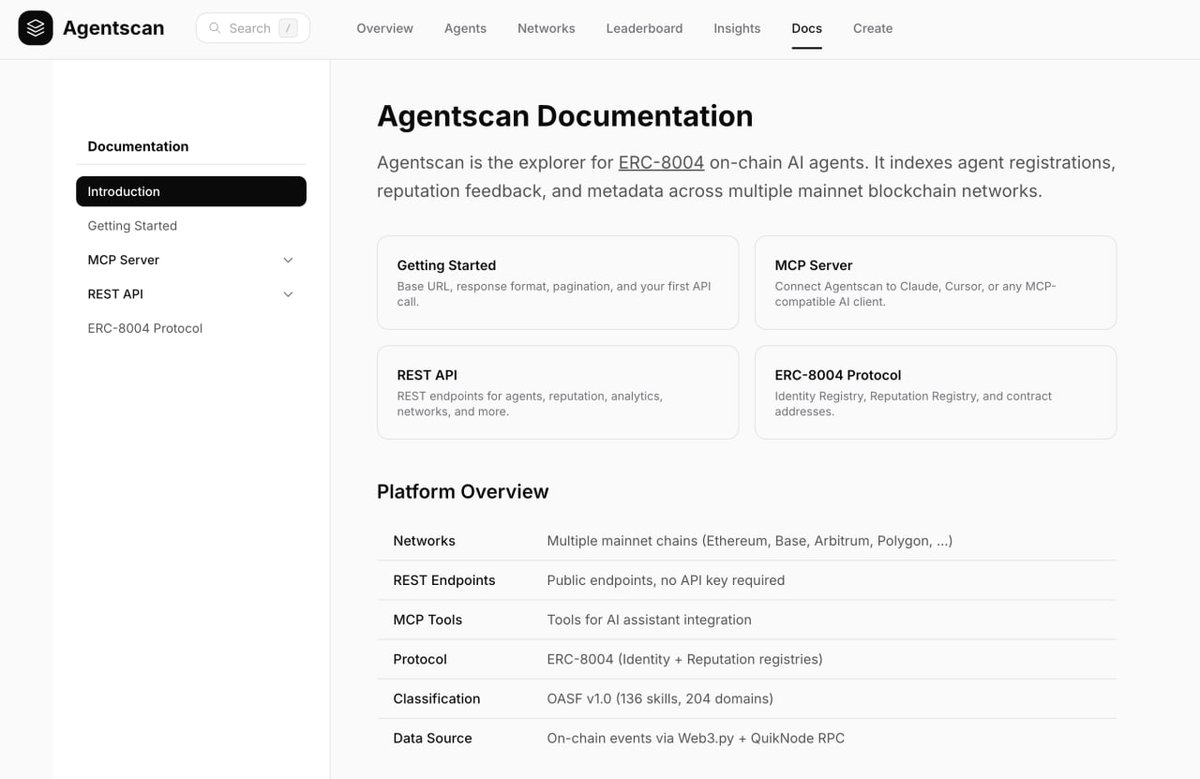
Task: Click 'REST endpoints for agents' card description
Action: click(530, 404)
